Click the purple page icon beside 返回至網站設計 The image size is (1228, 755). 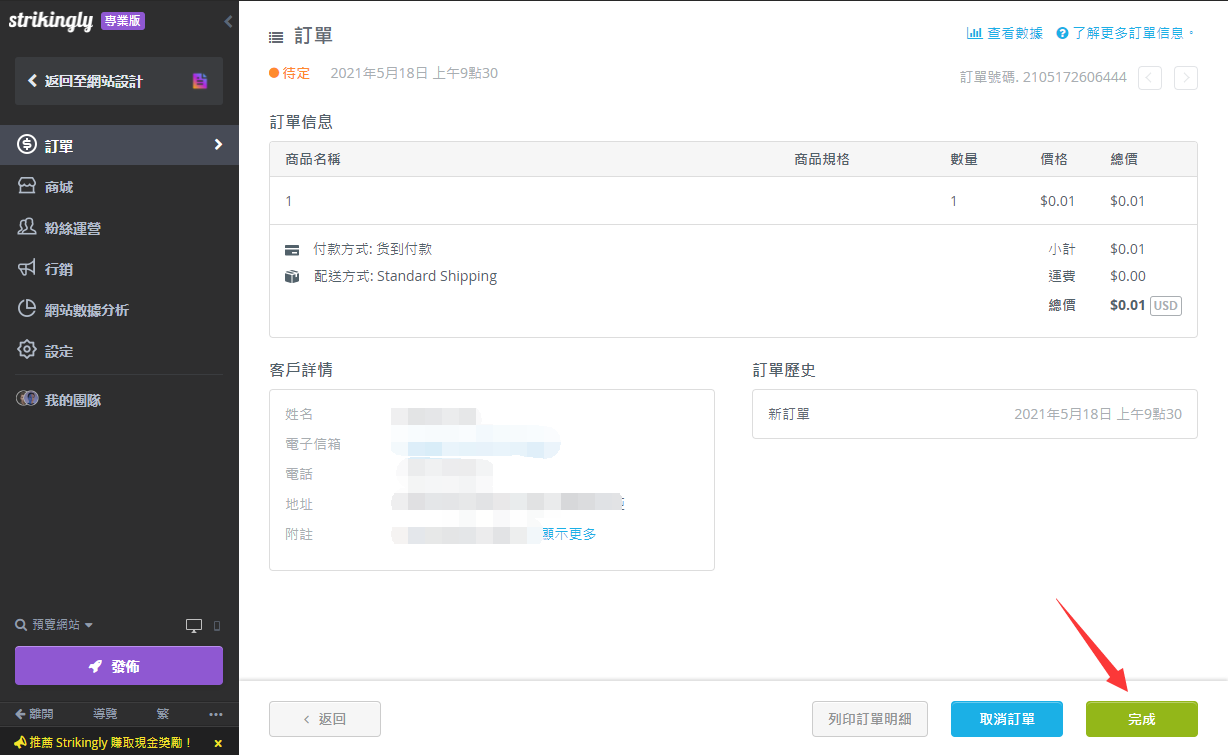(200, 81)
